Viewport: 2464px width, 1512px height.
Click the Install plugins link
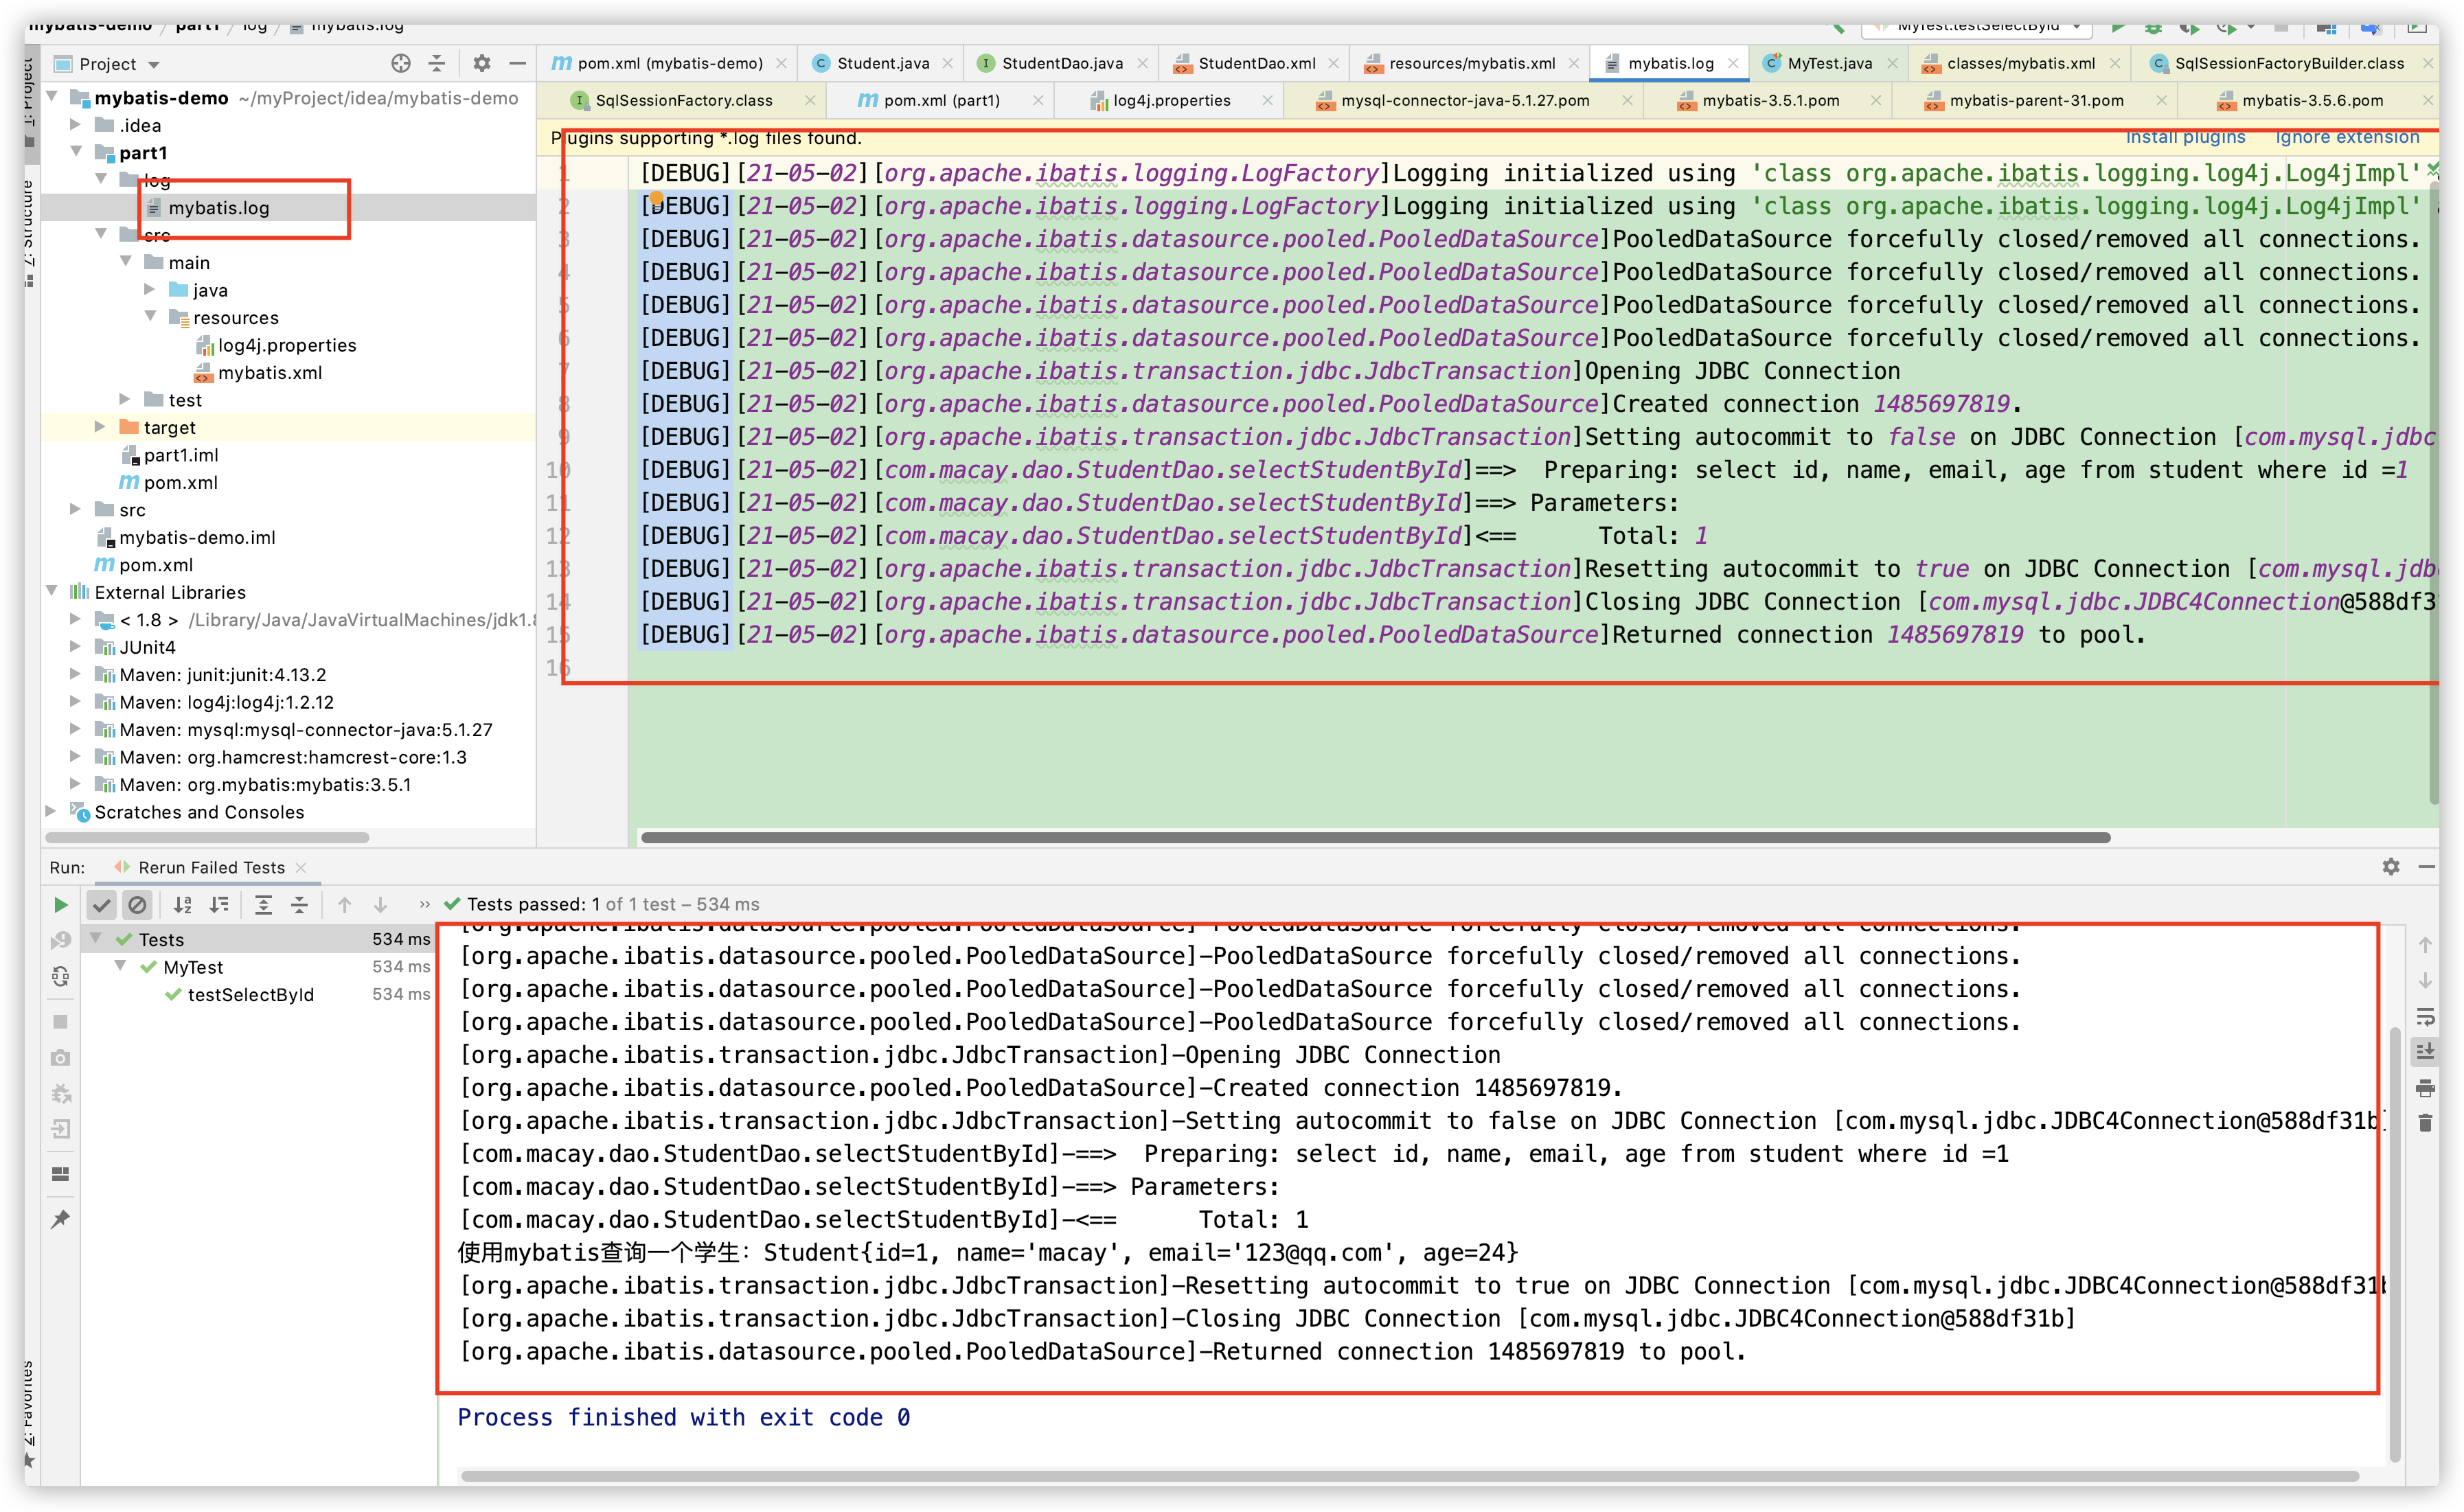click(x=2185, y=138)
